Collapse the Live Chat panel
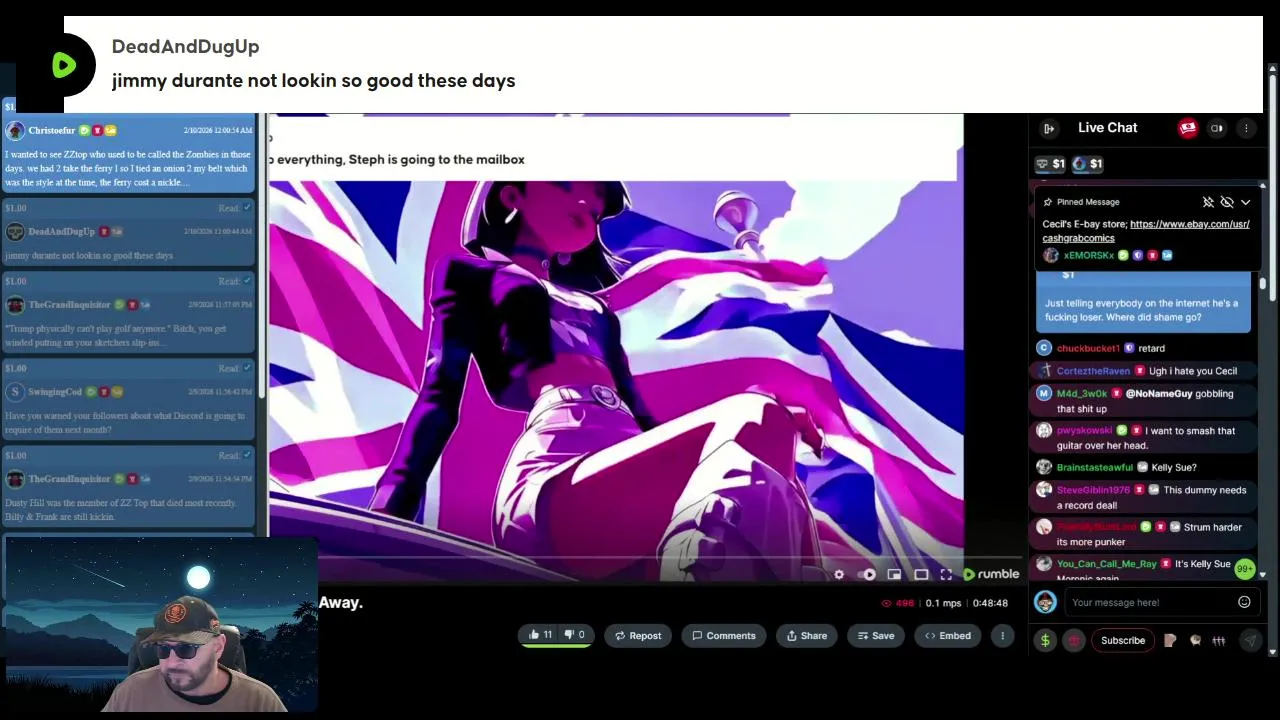The height and width of the screenshot is (720, 1280). pyautogui.click(x=1048, y=128)
